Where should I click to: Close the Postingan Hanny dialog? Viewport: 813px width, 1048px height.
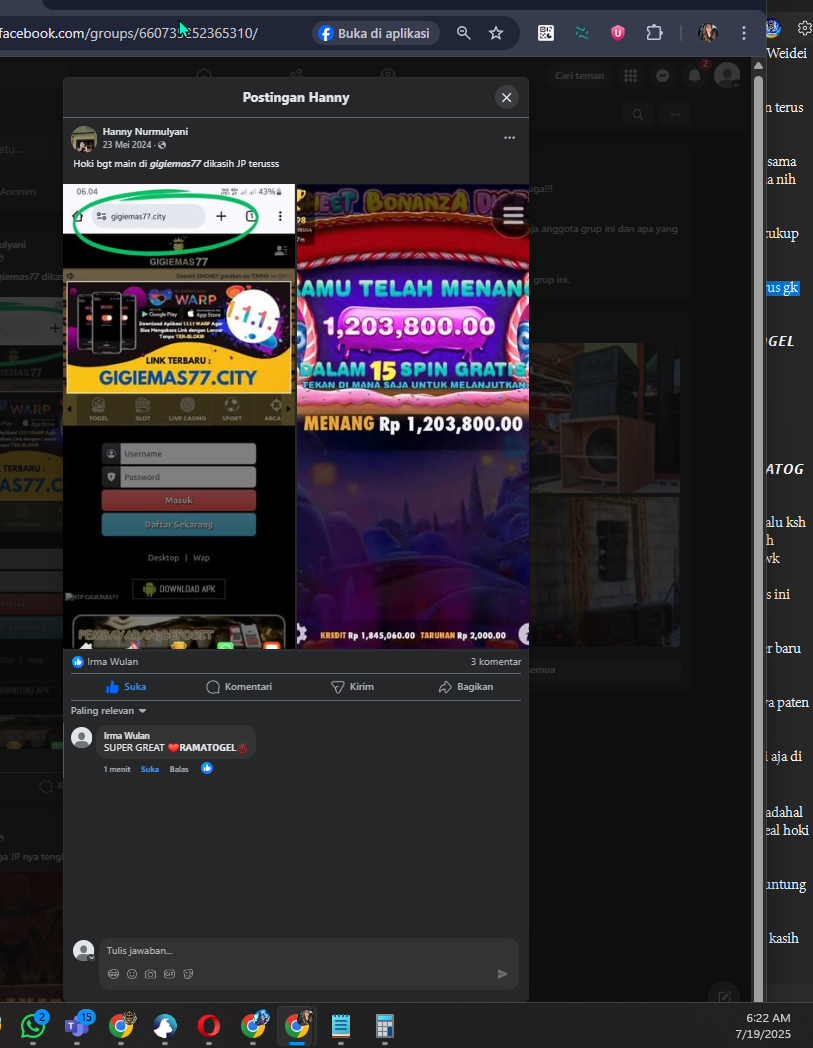click(x=506, y=97)
